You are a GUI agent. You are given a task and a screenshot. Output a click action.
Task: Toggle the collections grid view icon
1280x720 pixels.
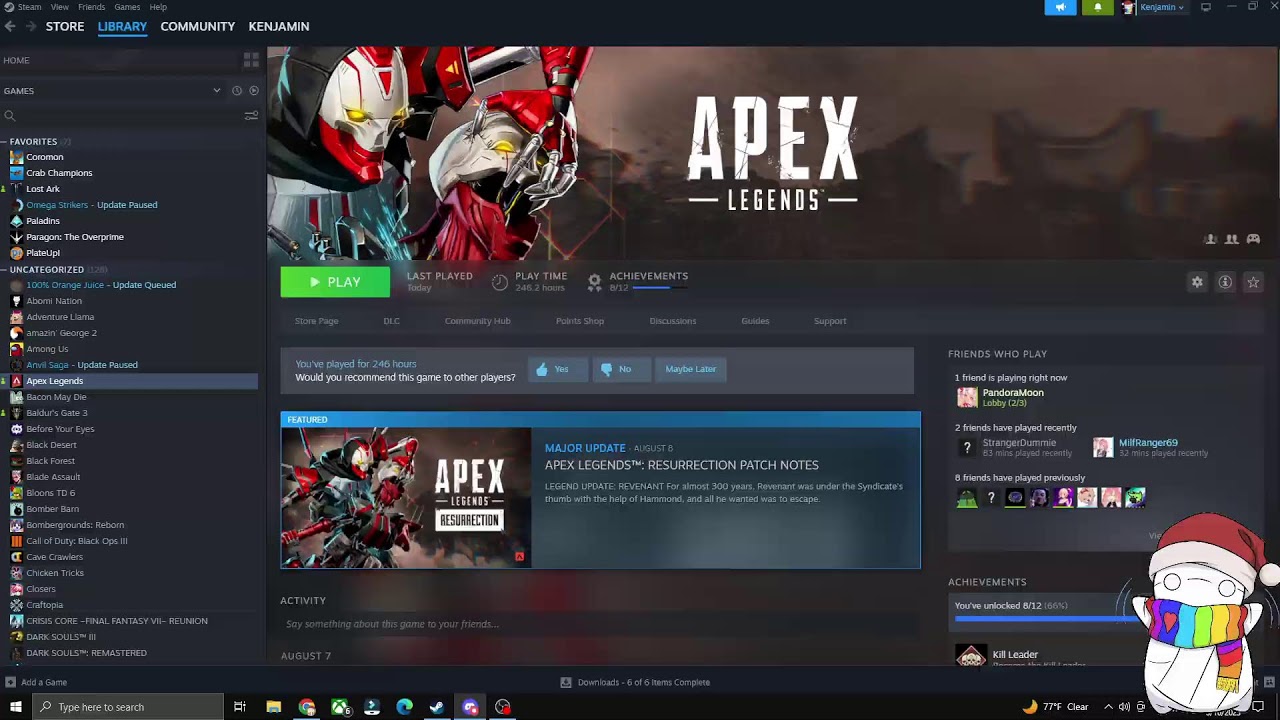coord(251,60)
